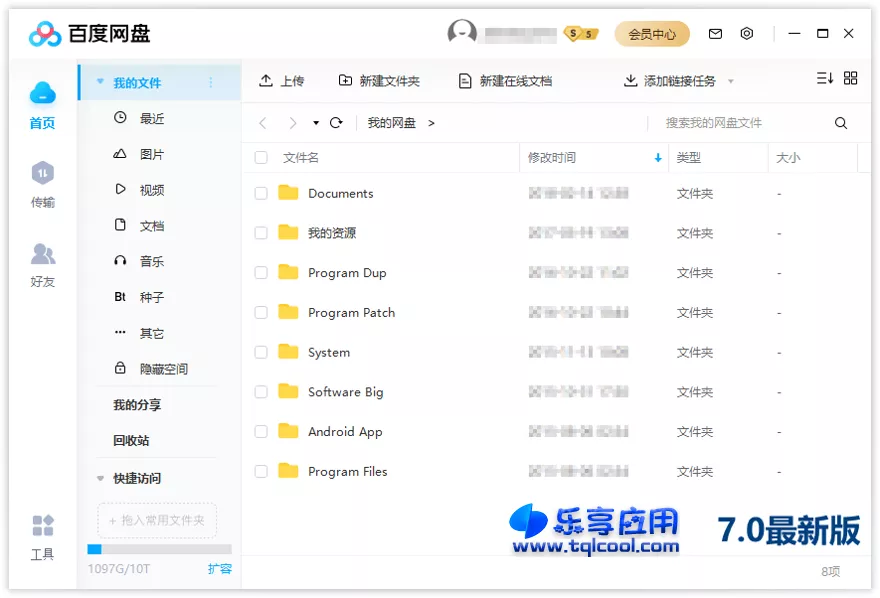Collapse the 我的文件 tree arrow

click(100, 82)
